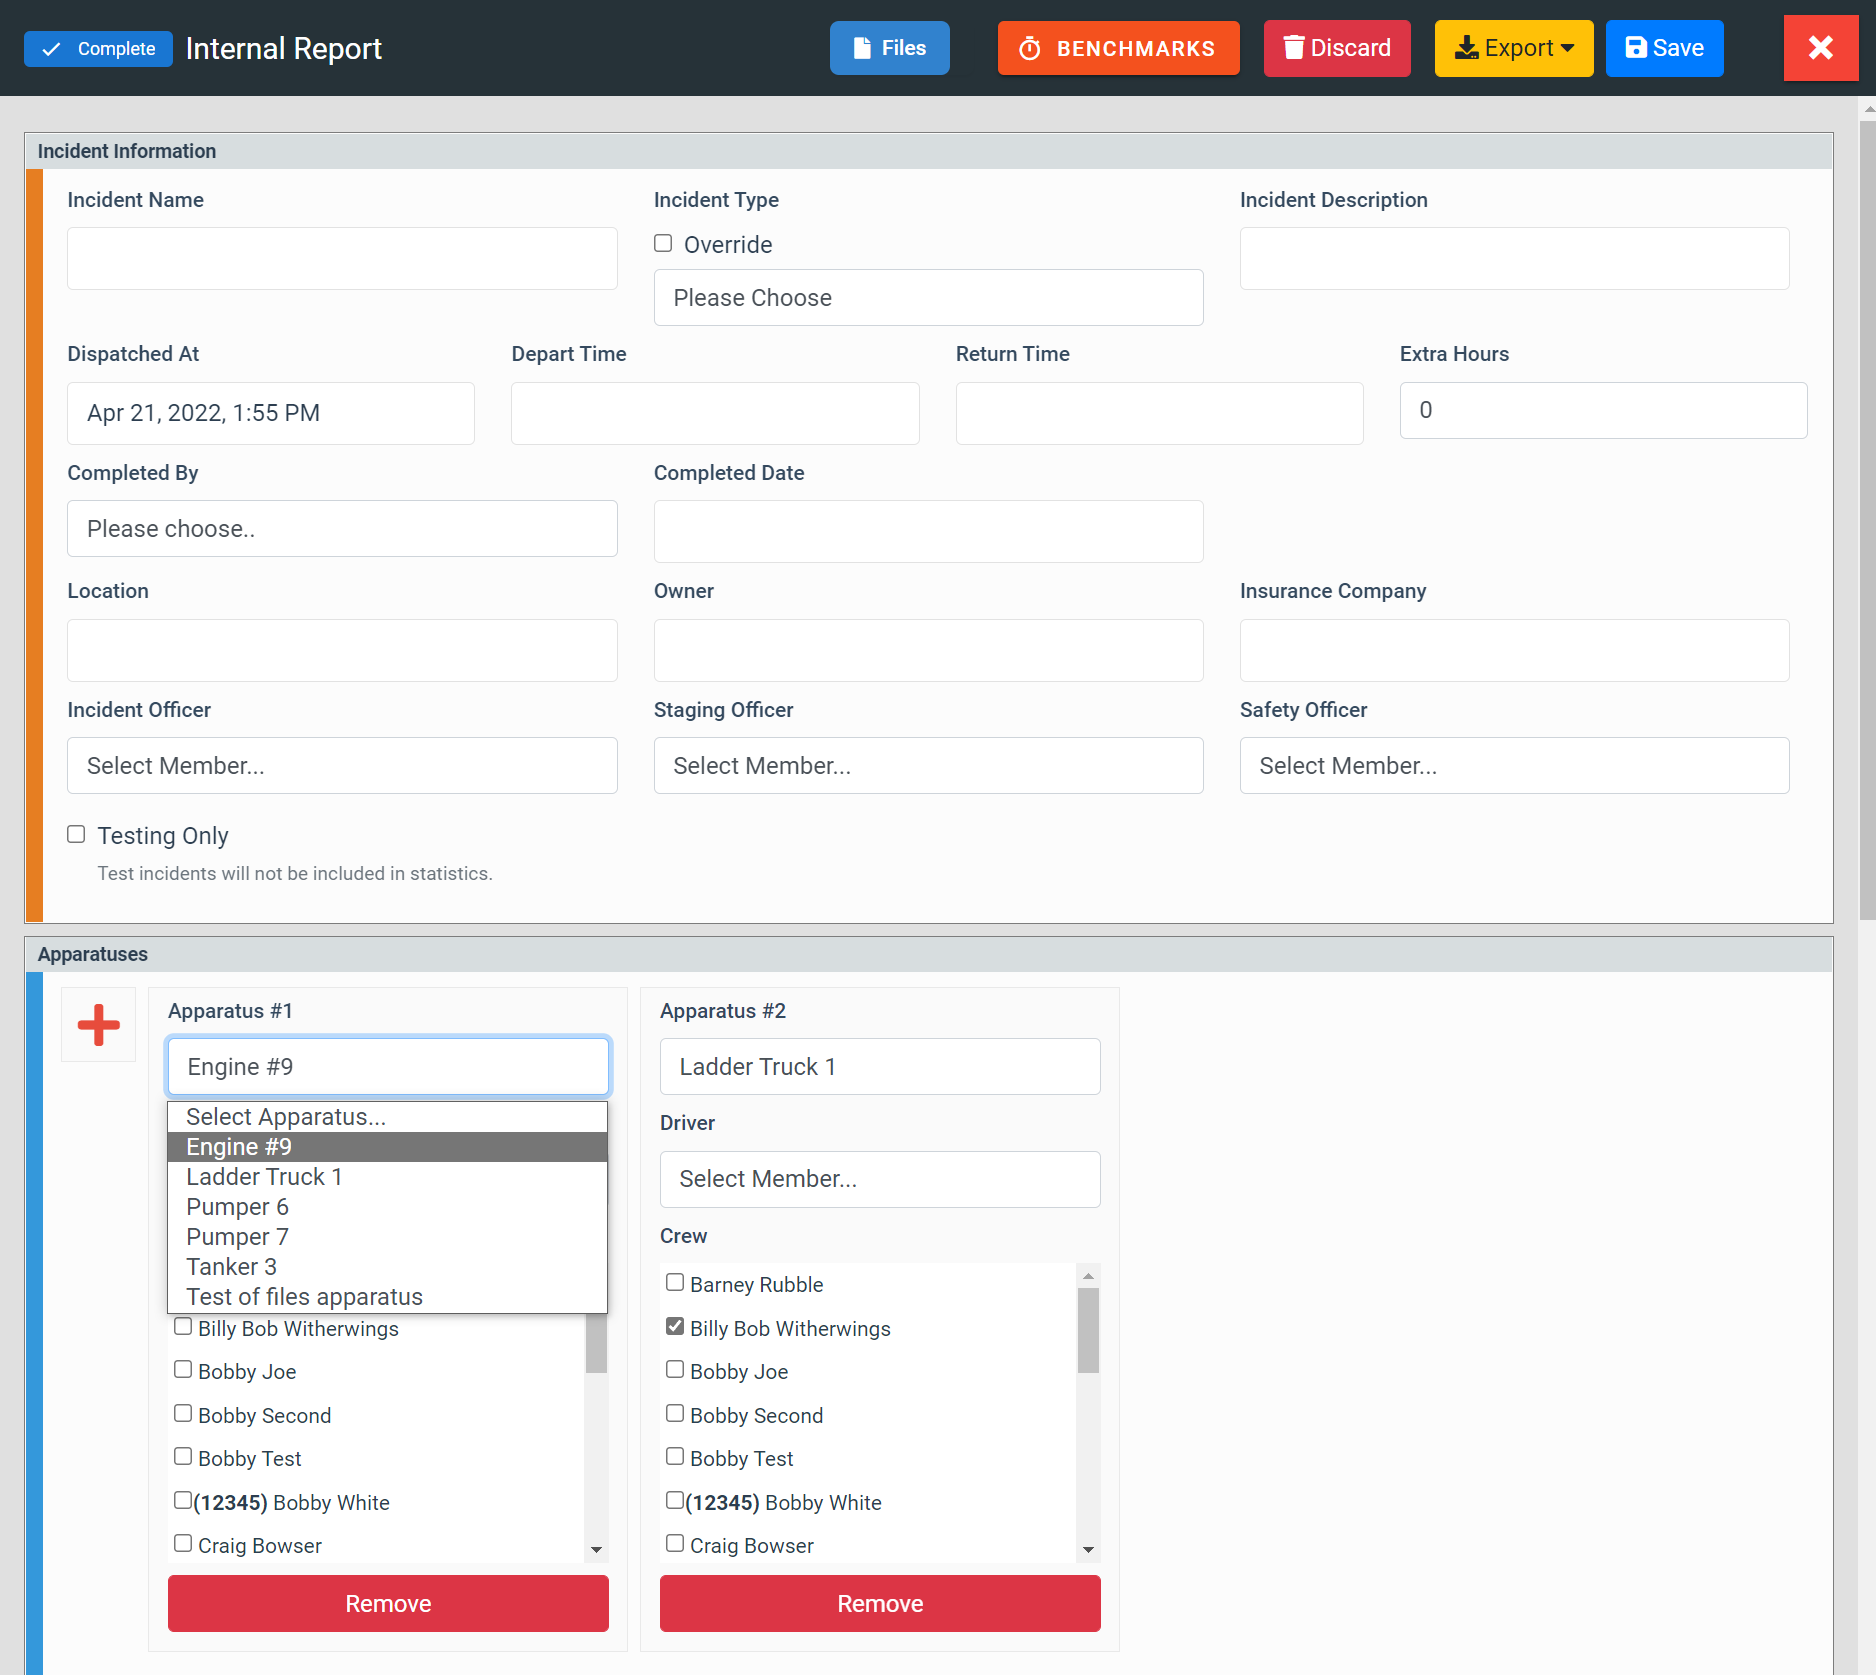
Task: Click the Complete checkmark badge
Action: point(98,49)
